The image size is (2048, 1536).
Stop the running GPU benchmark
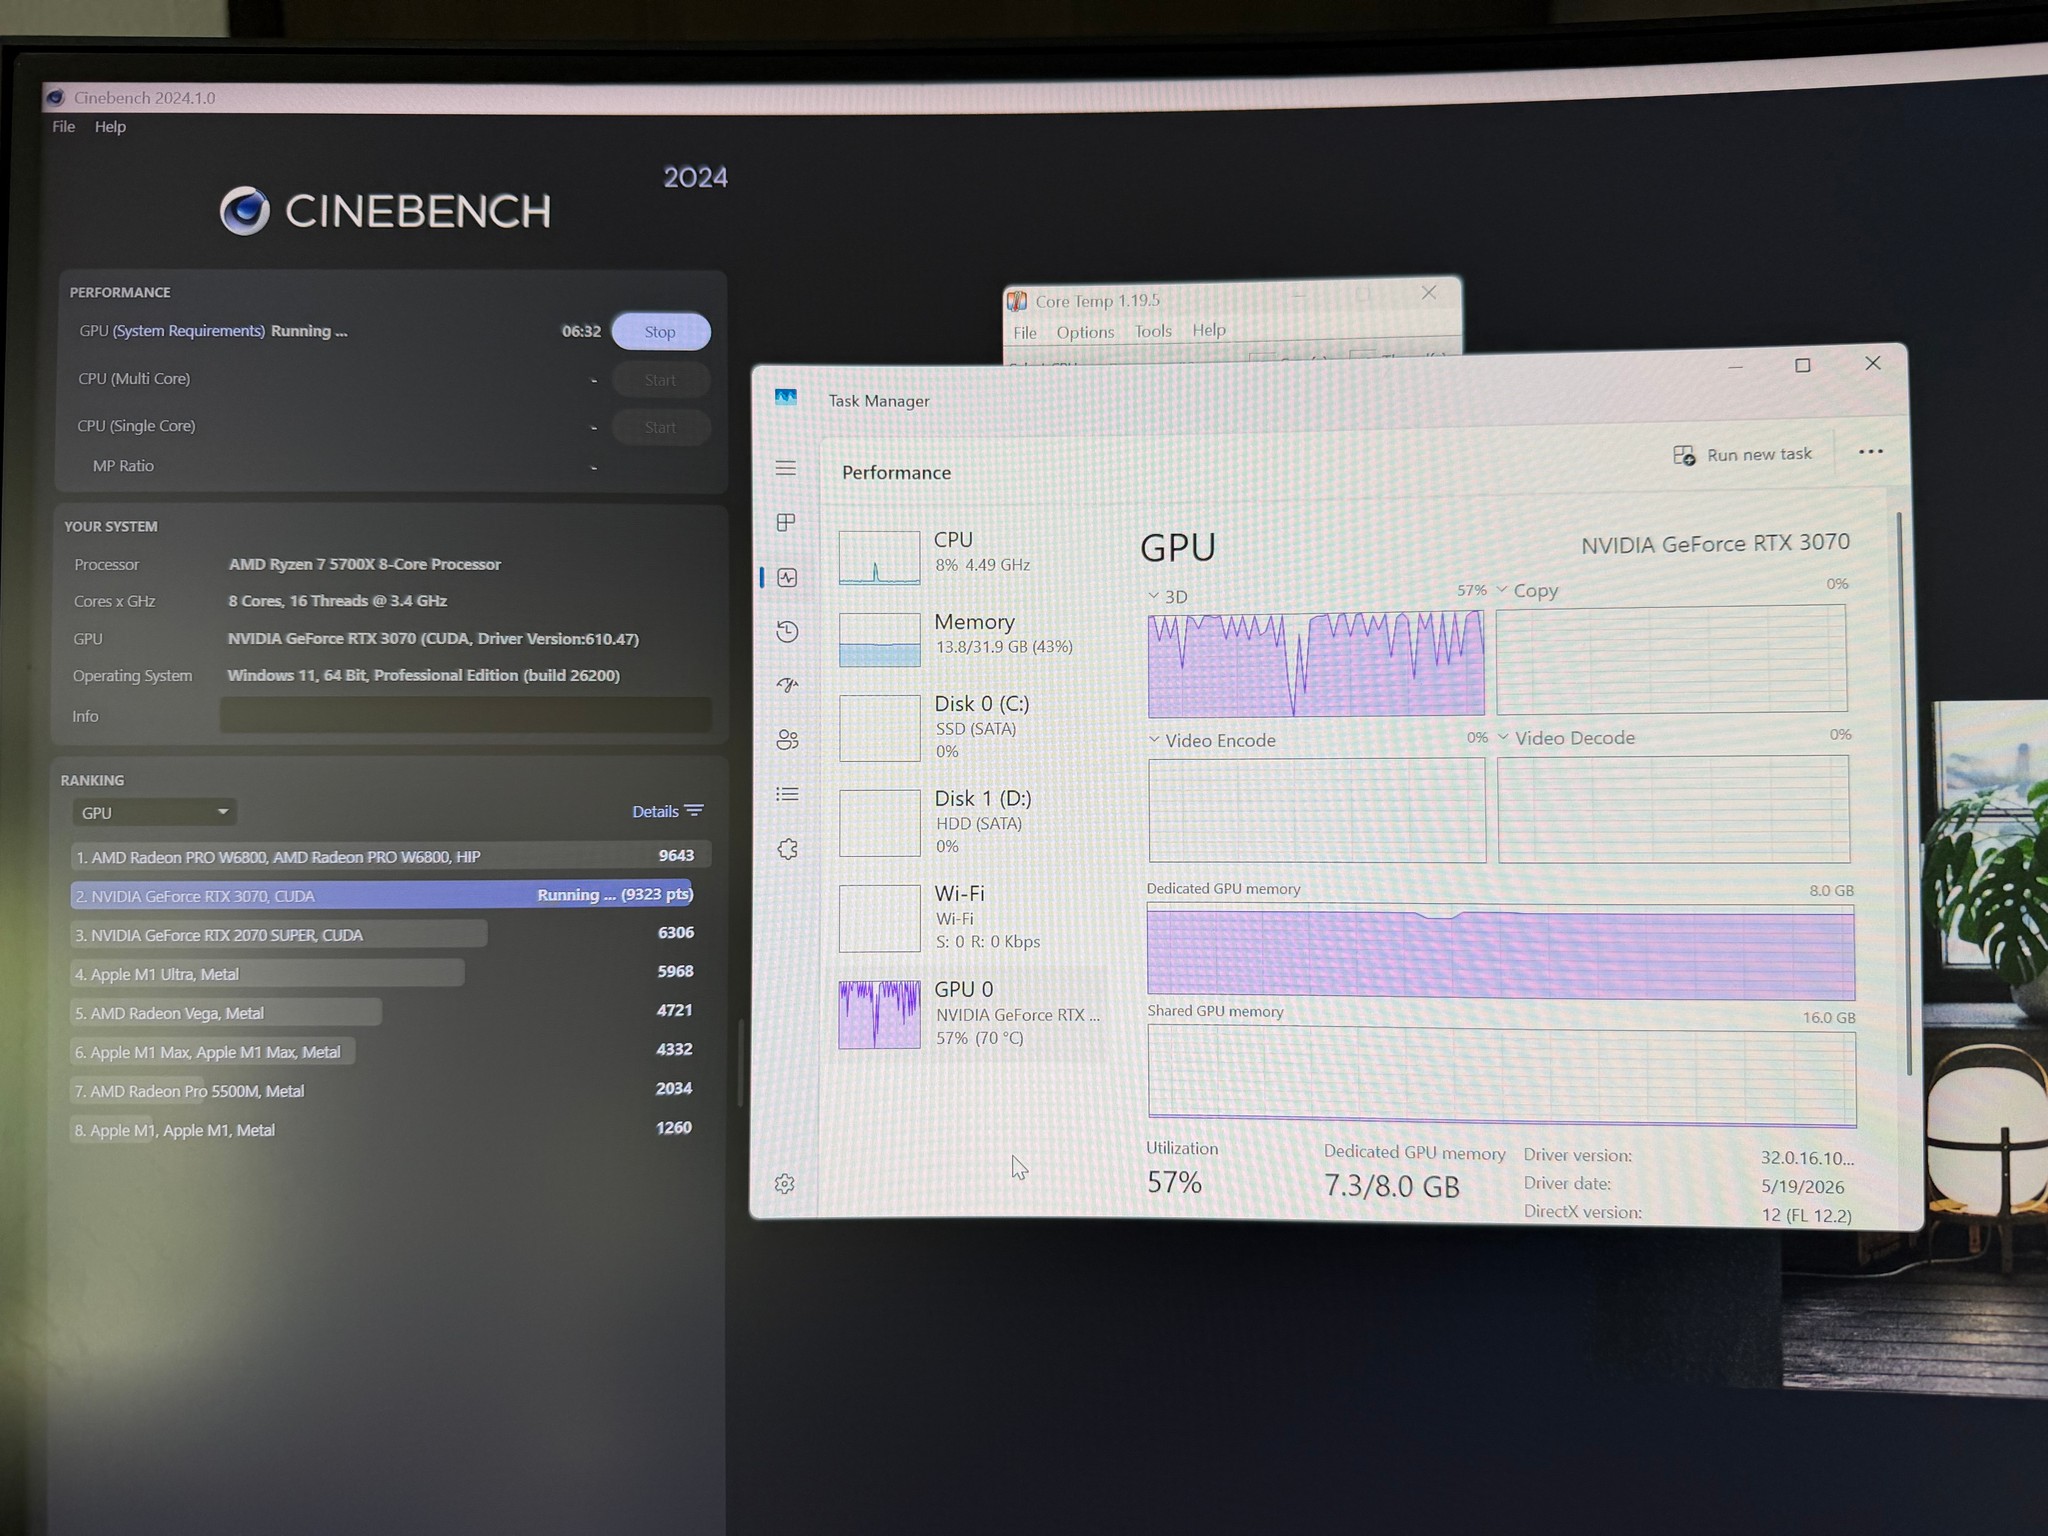pos(660,331)
